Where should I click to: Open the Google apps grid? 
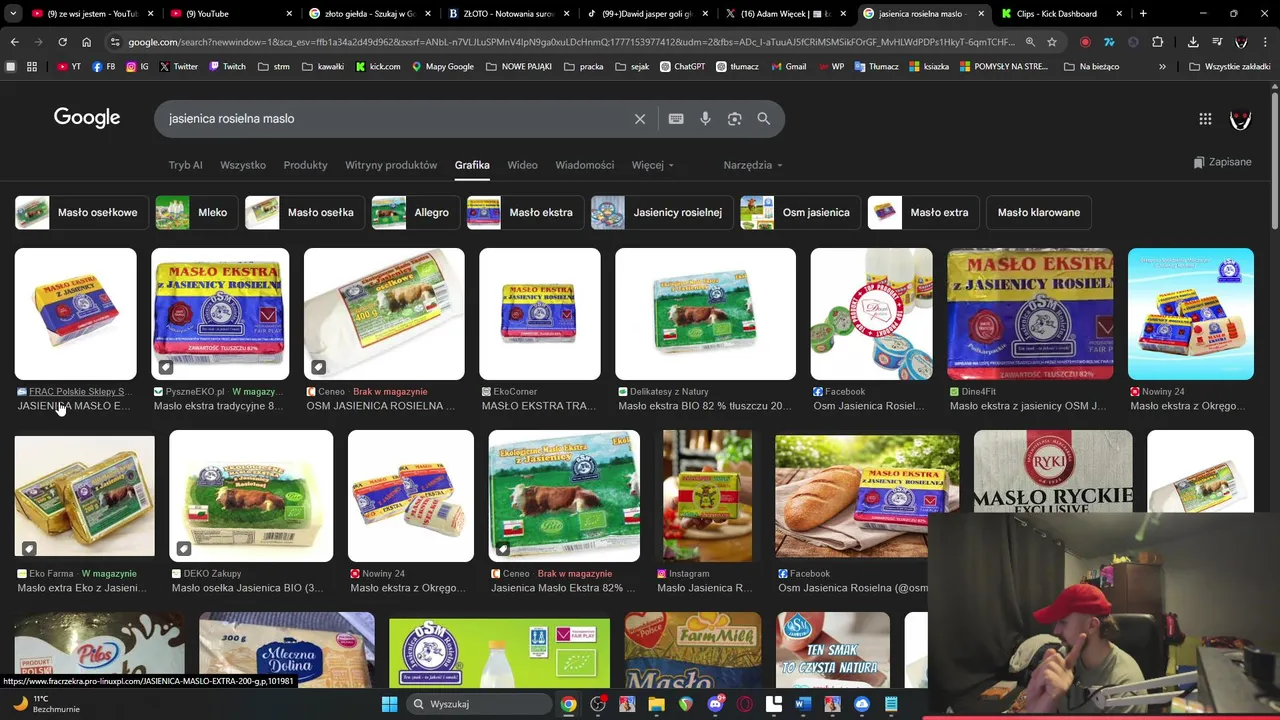(x=1205, y=119)
